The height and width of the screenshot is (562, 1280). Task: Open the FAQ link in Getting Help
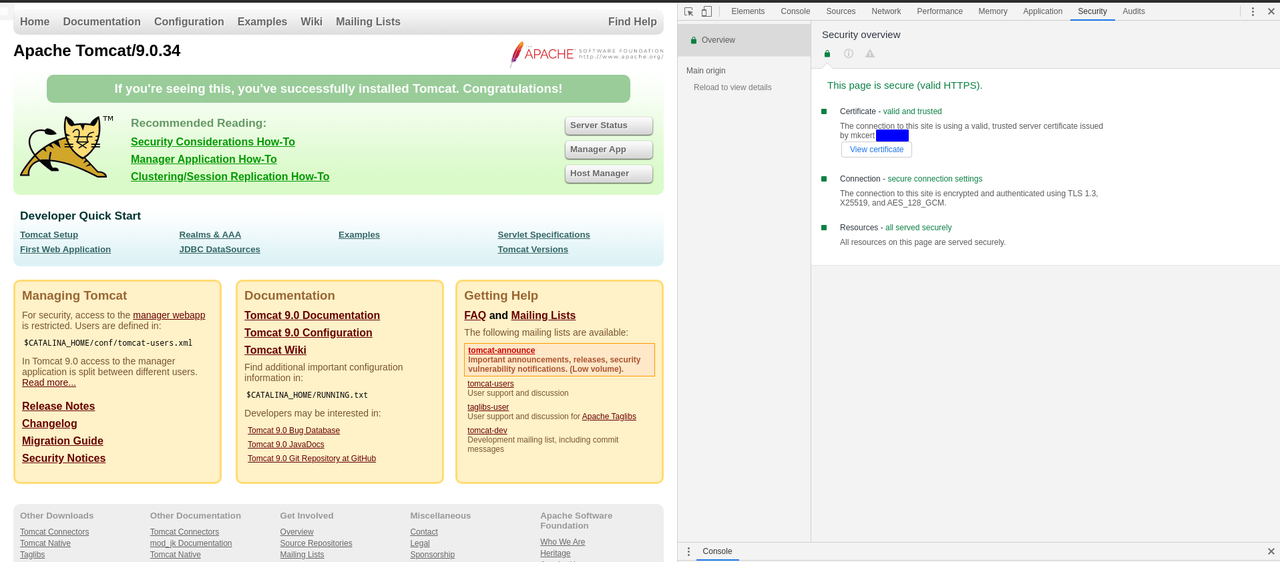[475, 316]
